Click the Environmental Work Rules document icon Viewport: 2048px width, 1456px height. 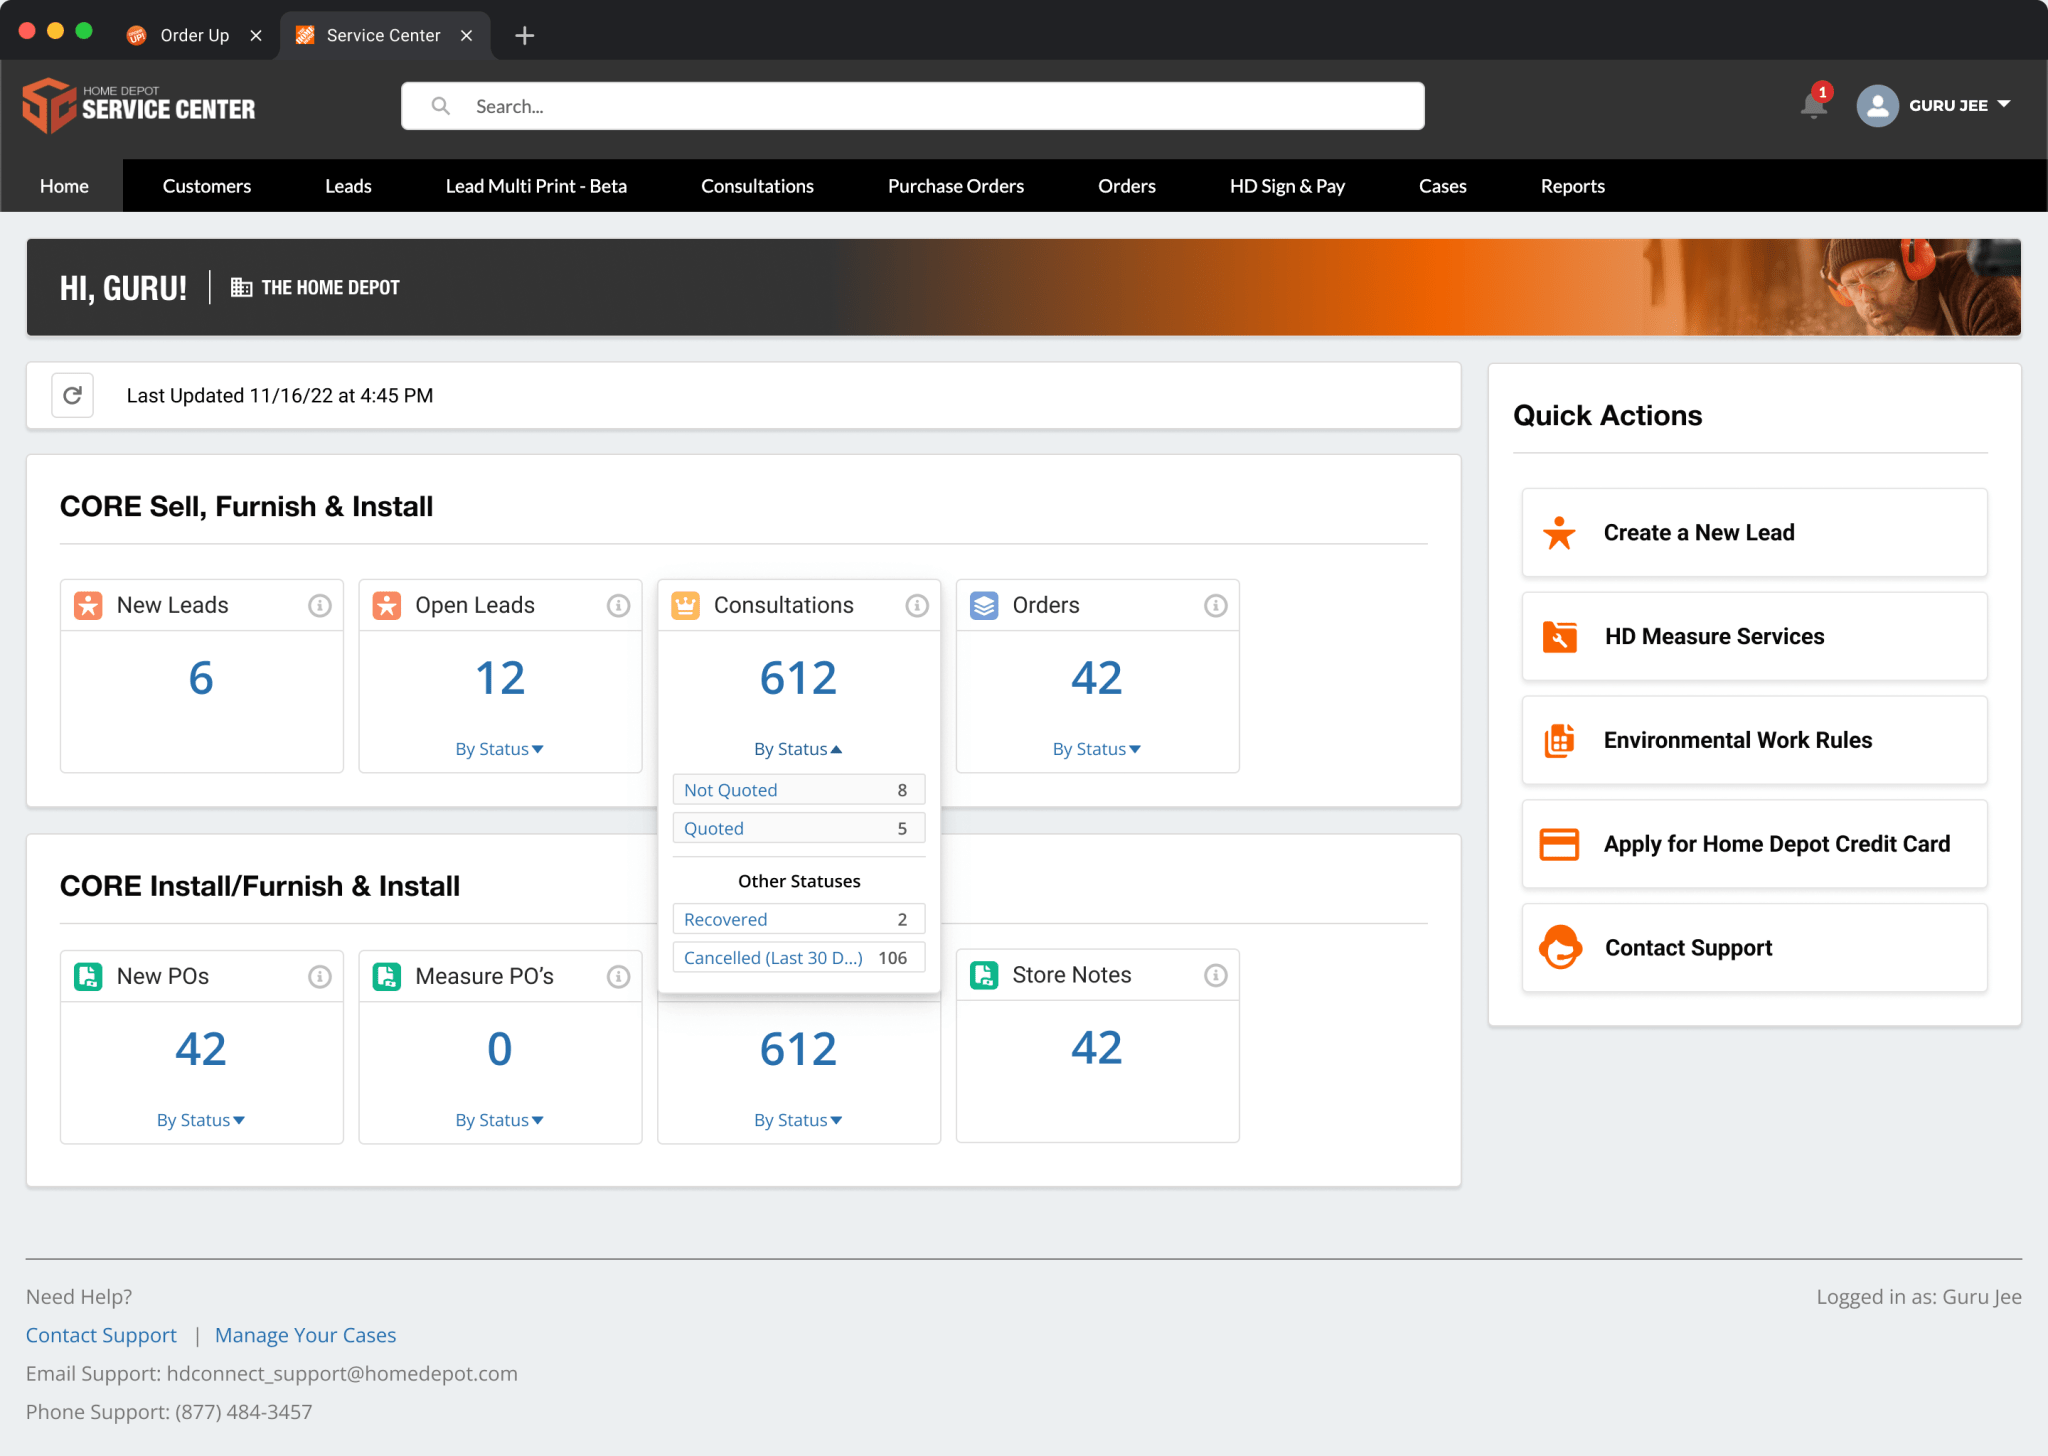coord(1559,741)
